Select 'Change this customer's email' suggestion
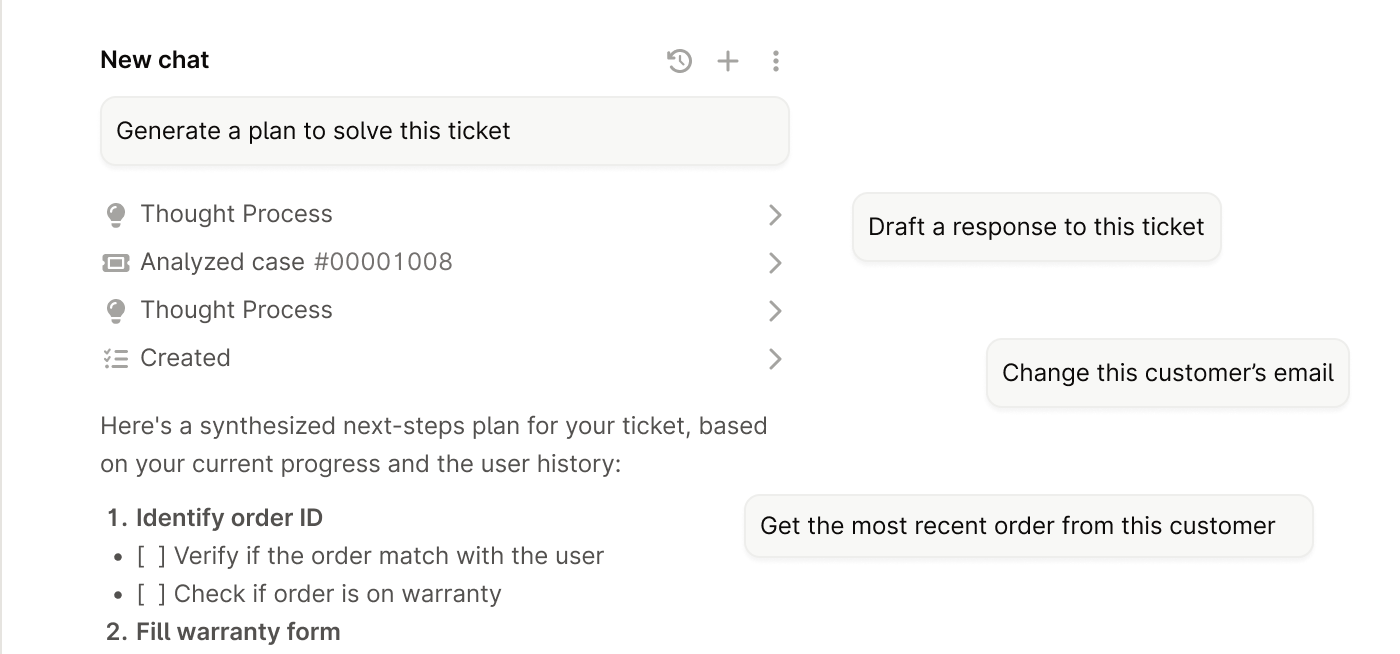 pos(1167,373)
